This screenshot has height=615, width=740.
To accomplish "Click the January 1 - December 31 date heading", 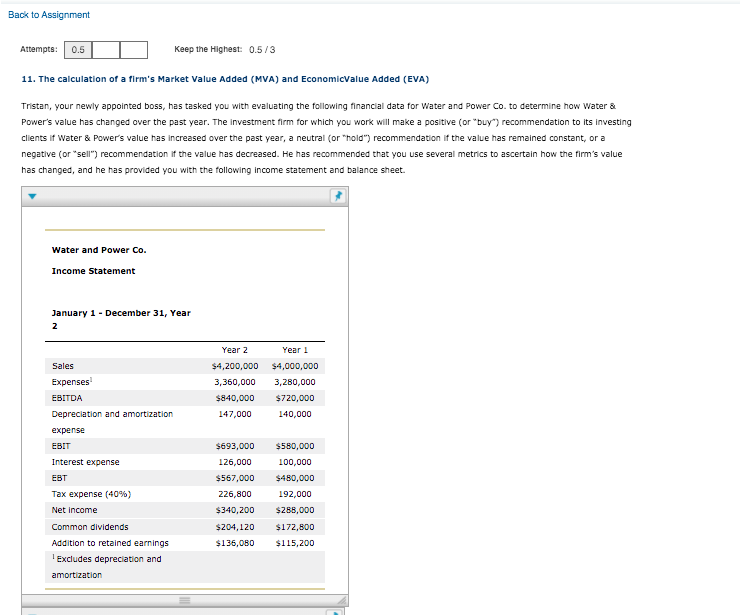I will click(x=121, y=320).
